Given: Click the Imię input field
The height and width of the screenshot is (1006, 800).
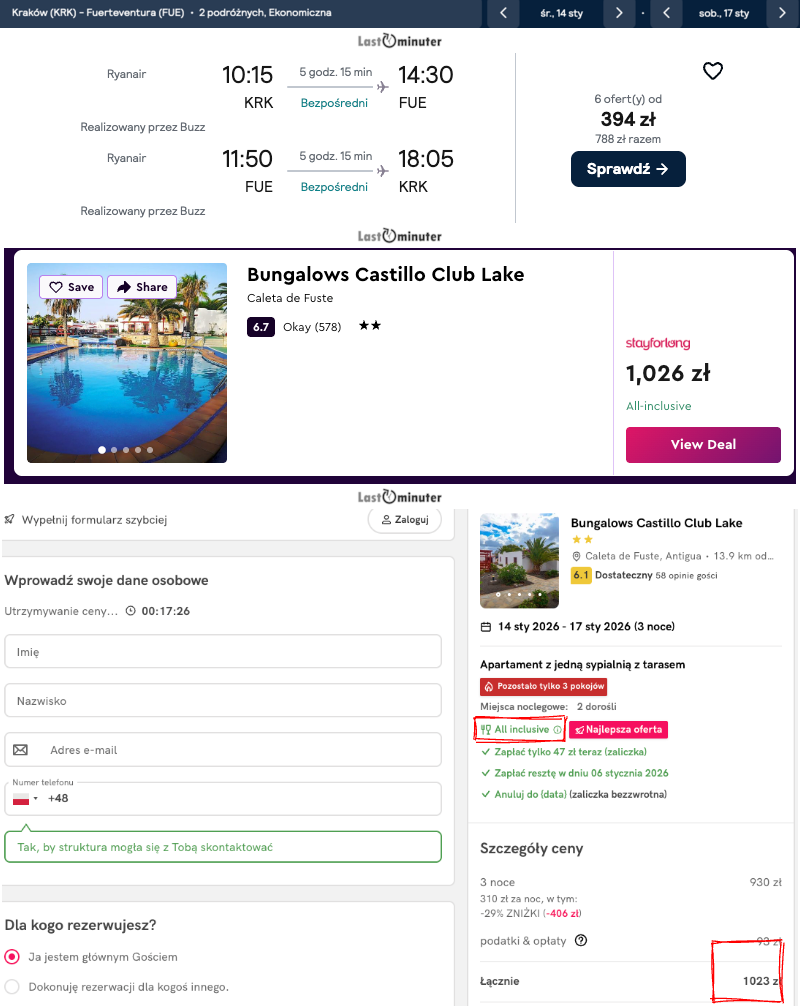Looking at the screenshot, I should coord(223,652).
